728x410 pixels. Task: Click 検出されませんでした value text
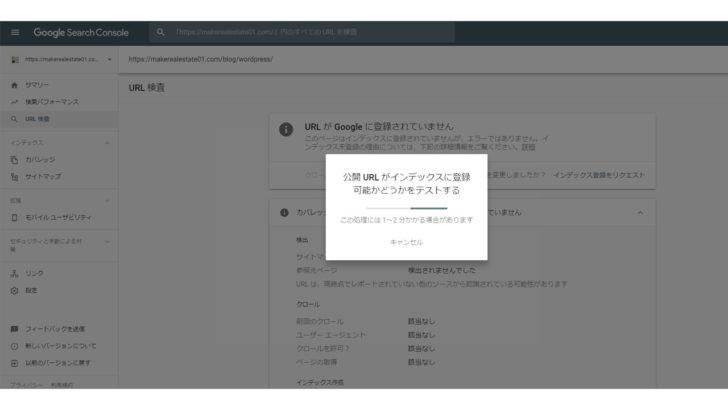(442, 270)
